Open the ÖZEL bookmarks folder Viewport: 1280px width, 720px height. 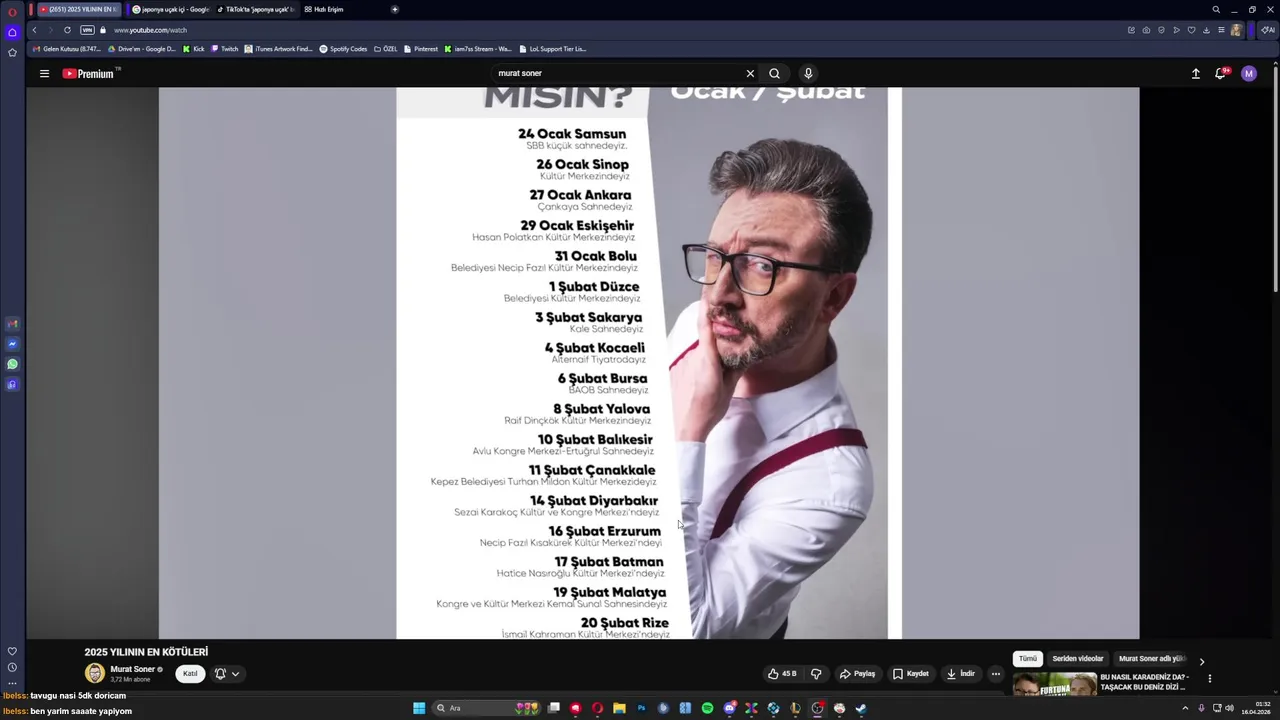pos(385,48)
